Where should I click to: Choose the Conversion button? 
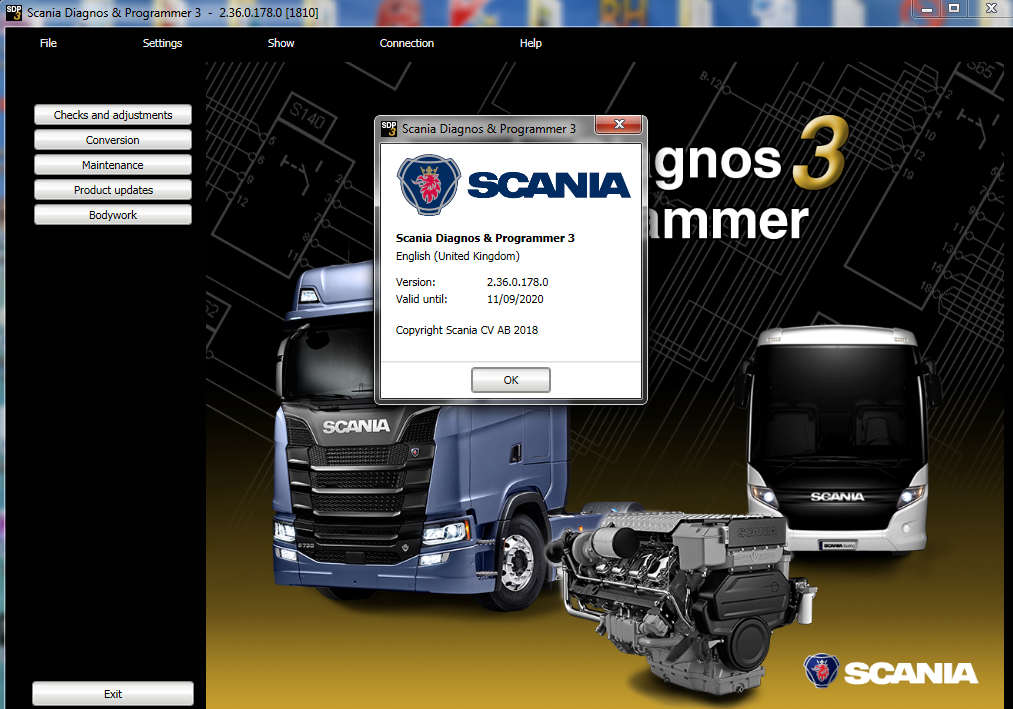click(113, 140)
